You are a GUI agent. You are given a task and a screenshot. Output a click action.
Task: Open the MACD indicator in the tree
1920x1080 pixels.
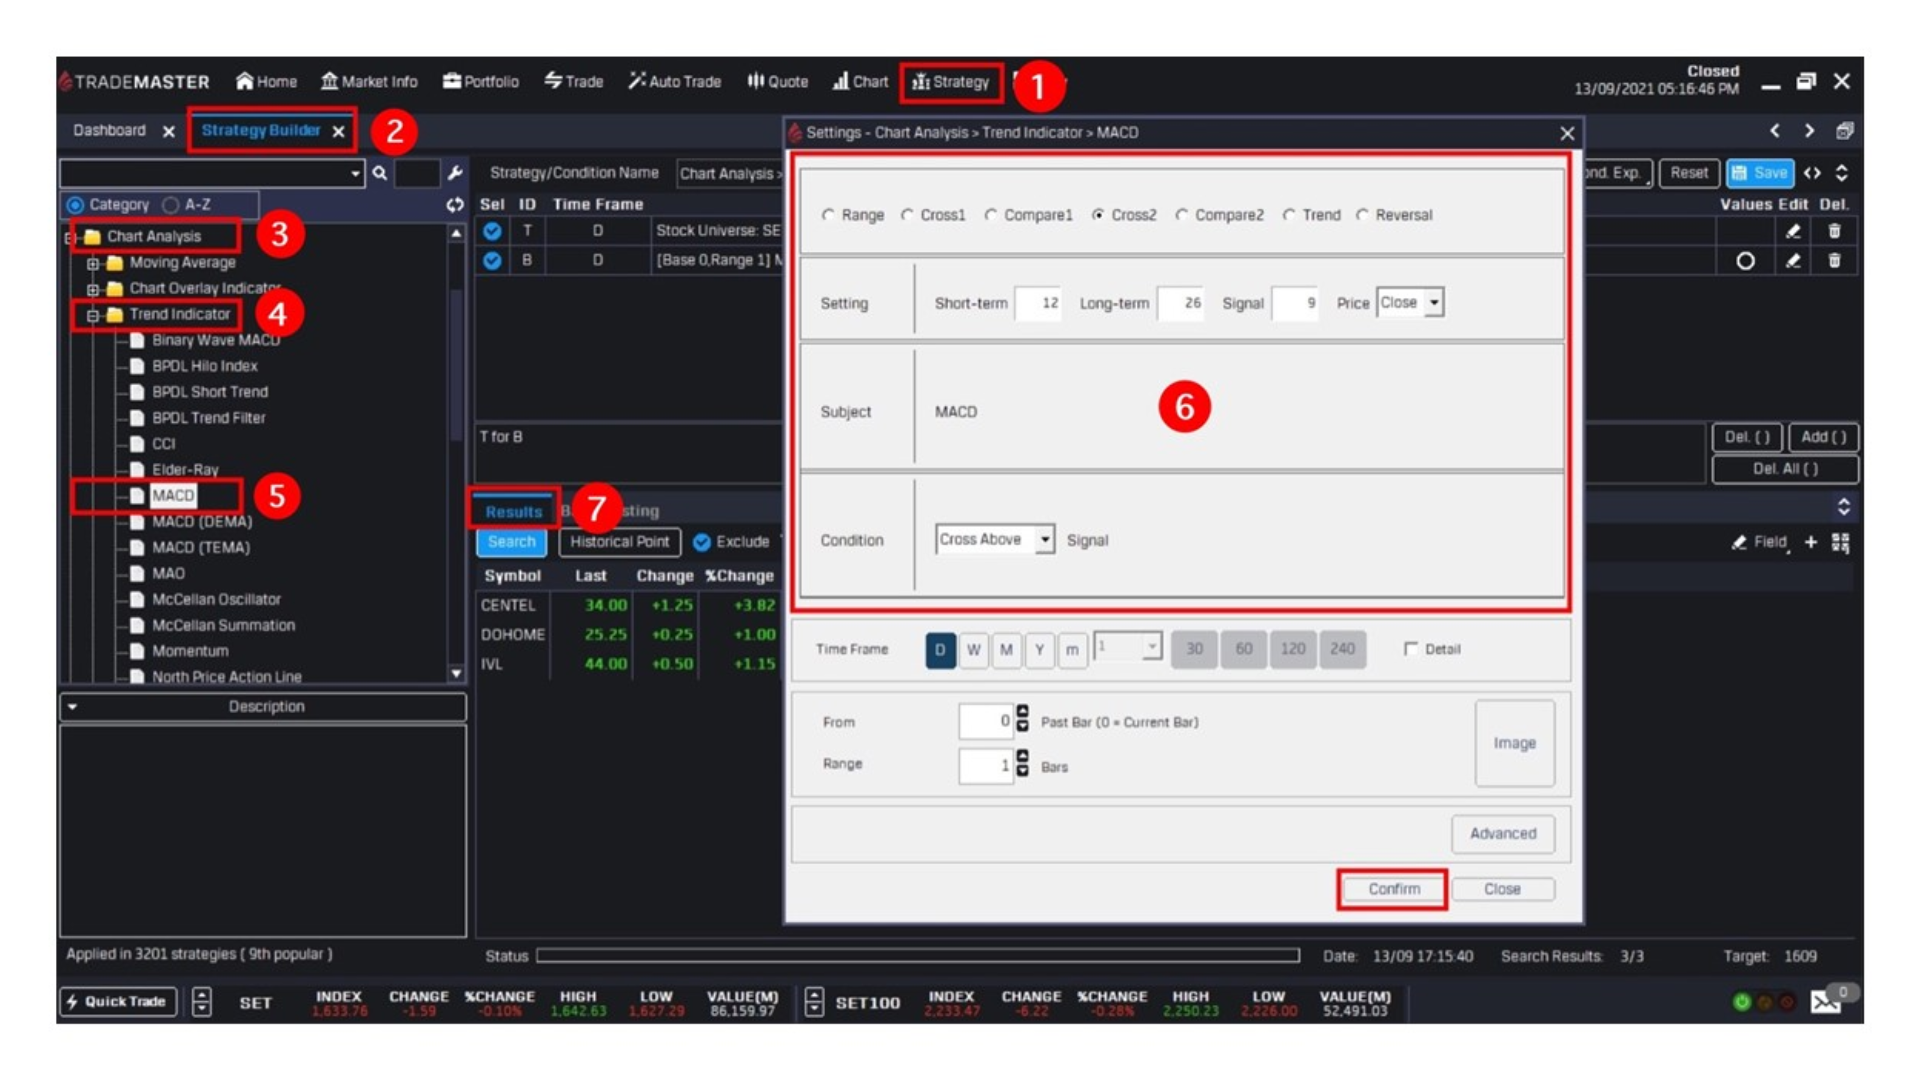[173, 496]
